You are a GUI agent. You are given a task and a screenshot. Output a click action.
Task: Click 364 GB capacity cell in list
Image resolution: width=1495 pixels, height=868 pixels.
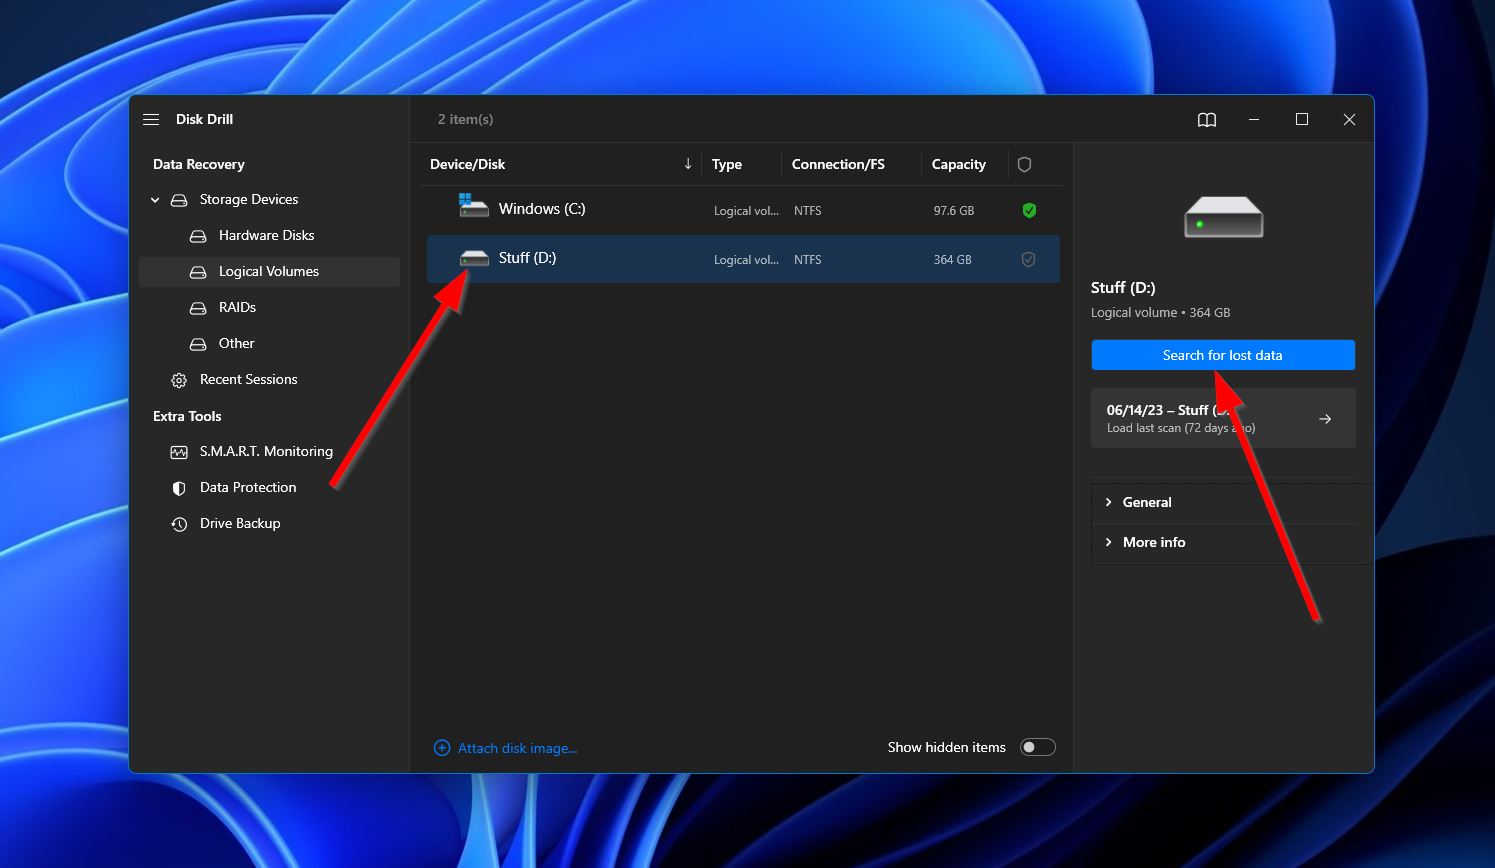click(952, 260)
